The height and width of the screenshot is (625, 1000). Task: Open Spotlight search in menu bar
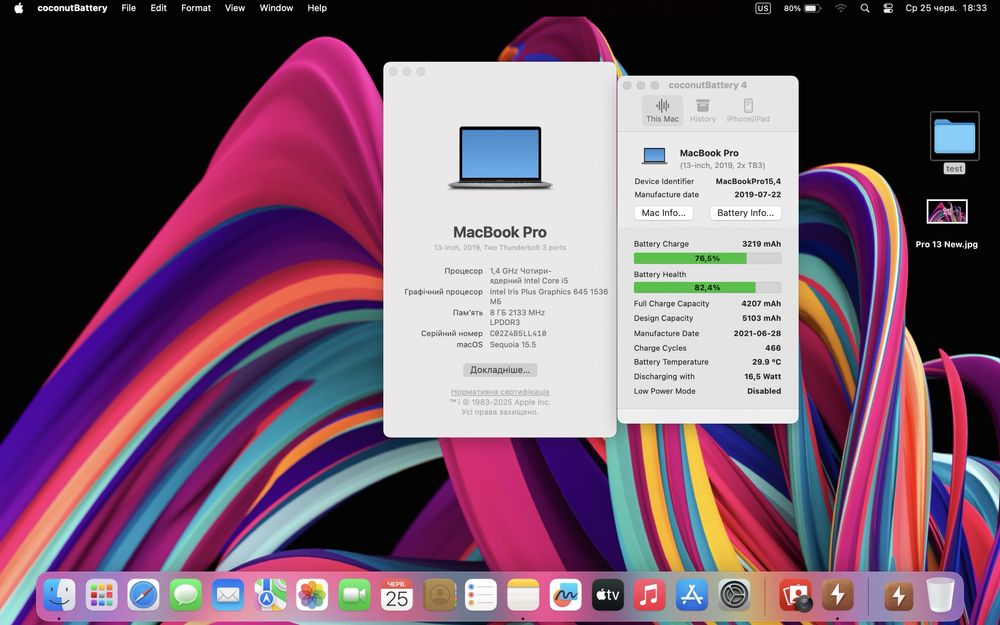tap(865, 8)
